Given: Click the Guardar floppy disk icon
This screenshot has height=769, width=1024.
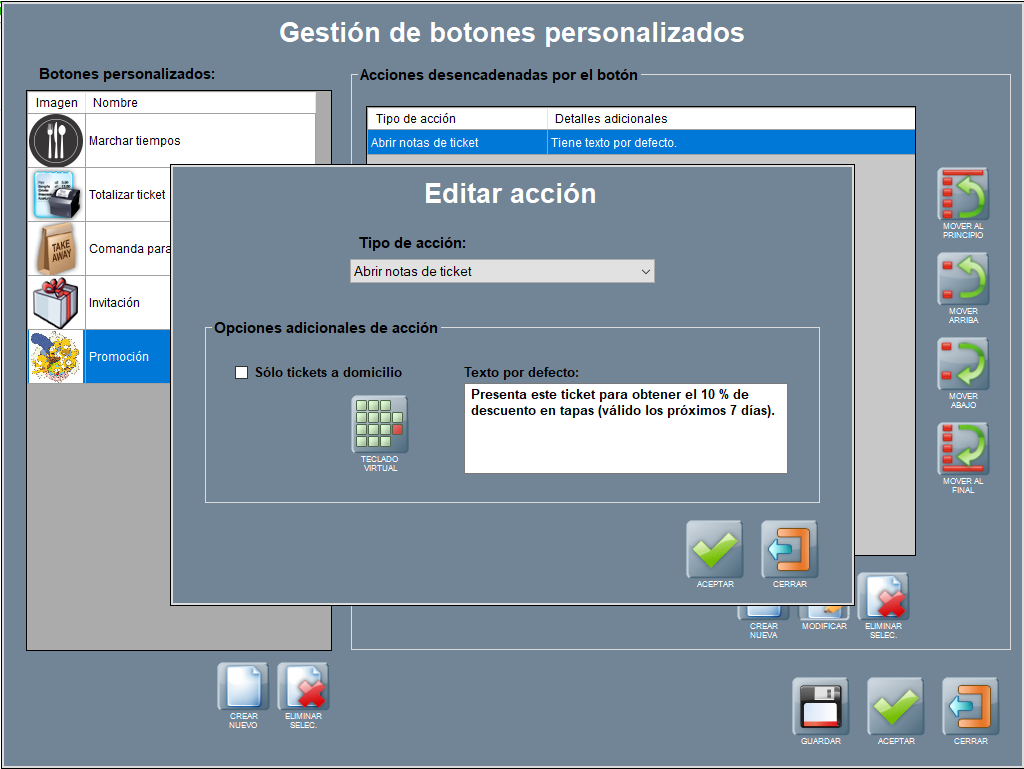Looking at the screenshot, I should pyautogui.click(x=820, y=706).
